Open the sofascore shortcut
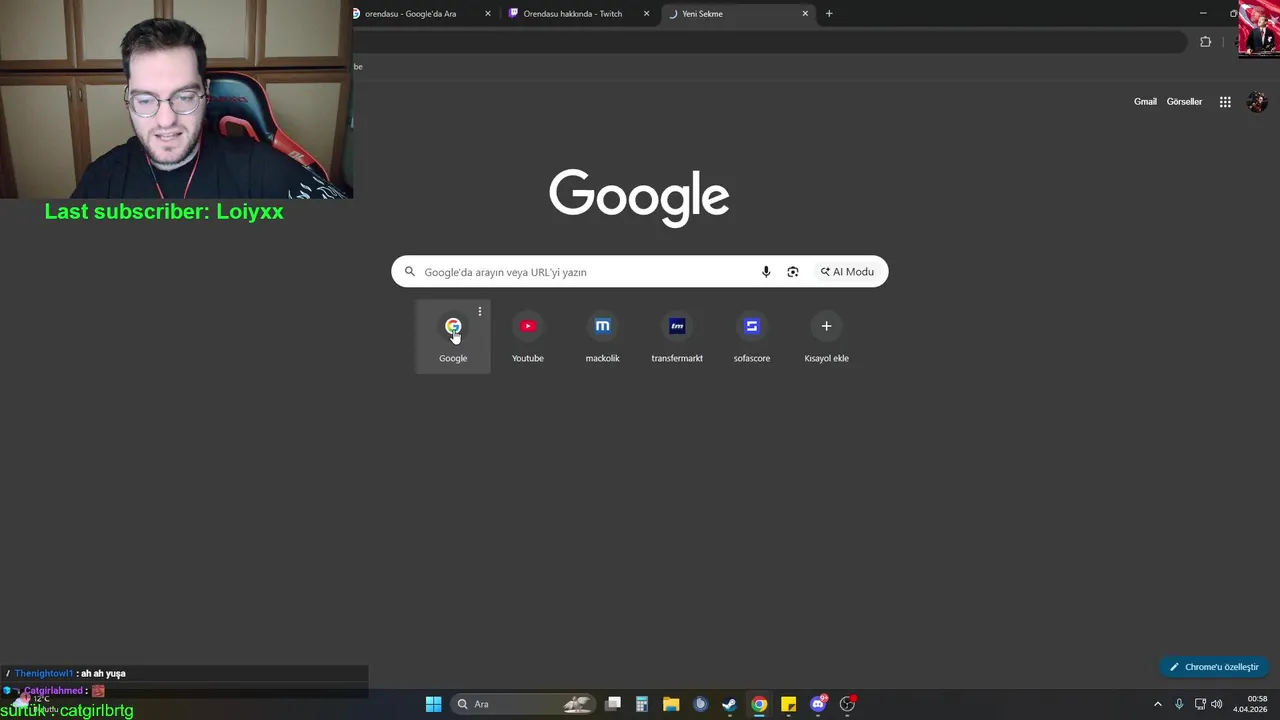Image resolution: width=1280 pixels, height=720 pixels. pyautogui.click(x=752, y=337)
